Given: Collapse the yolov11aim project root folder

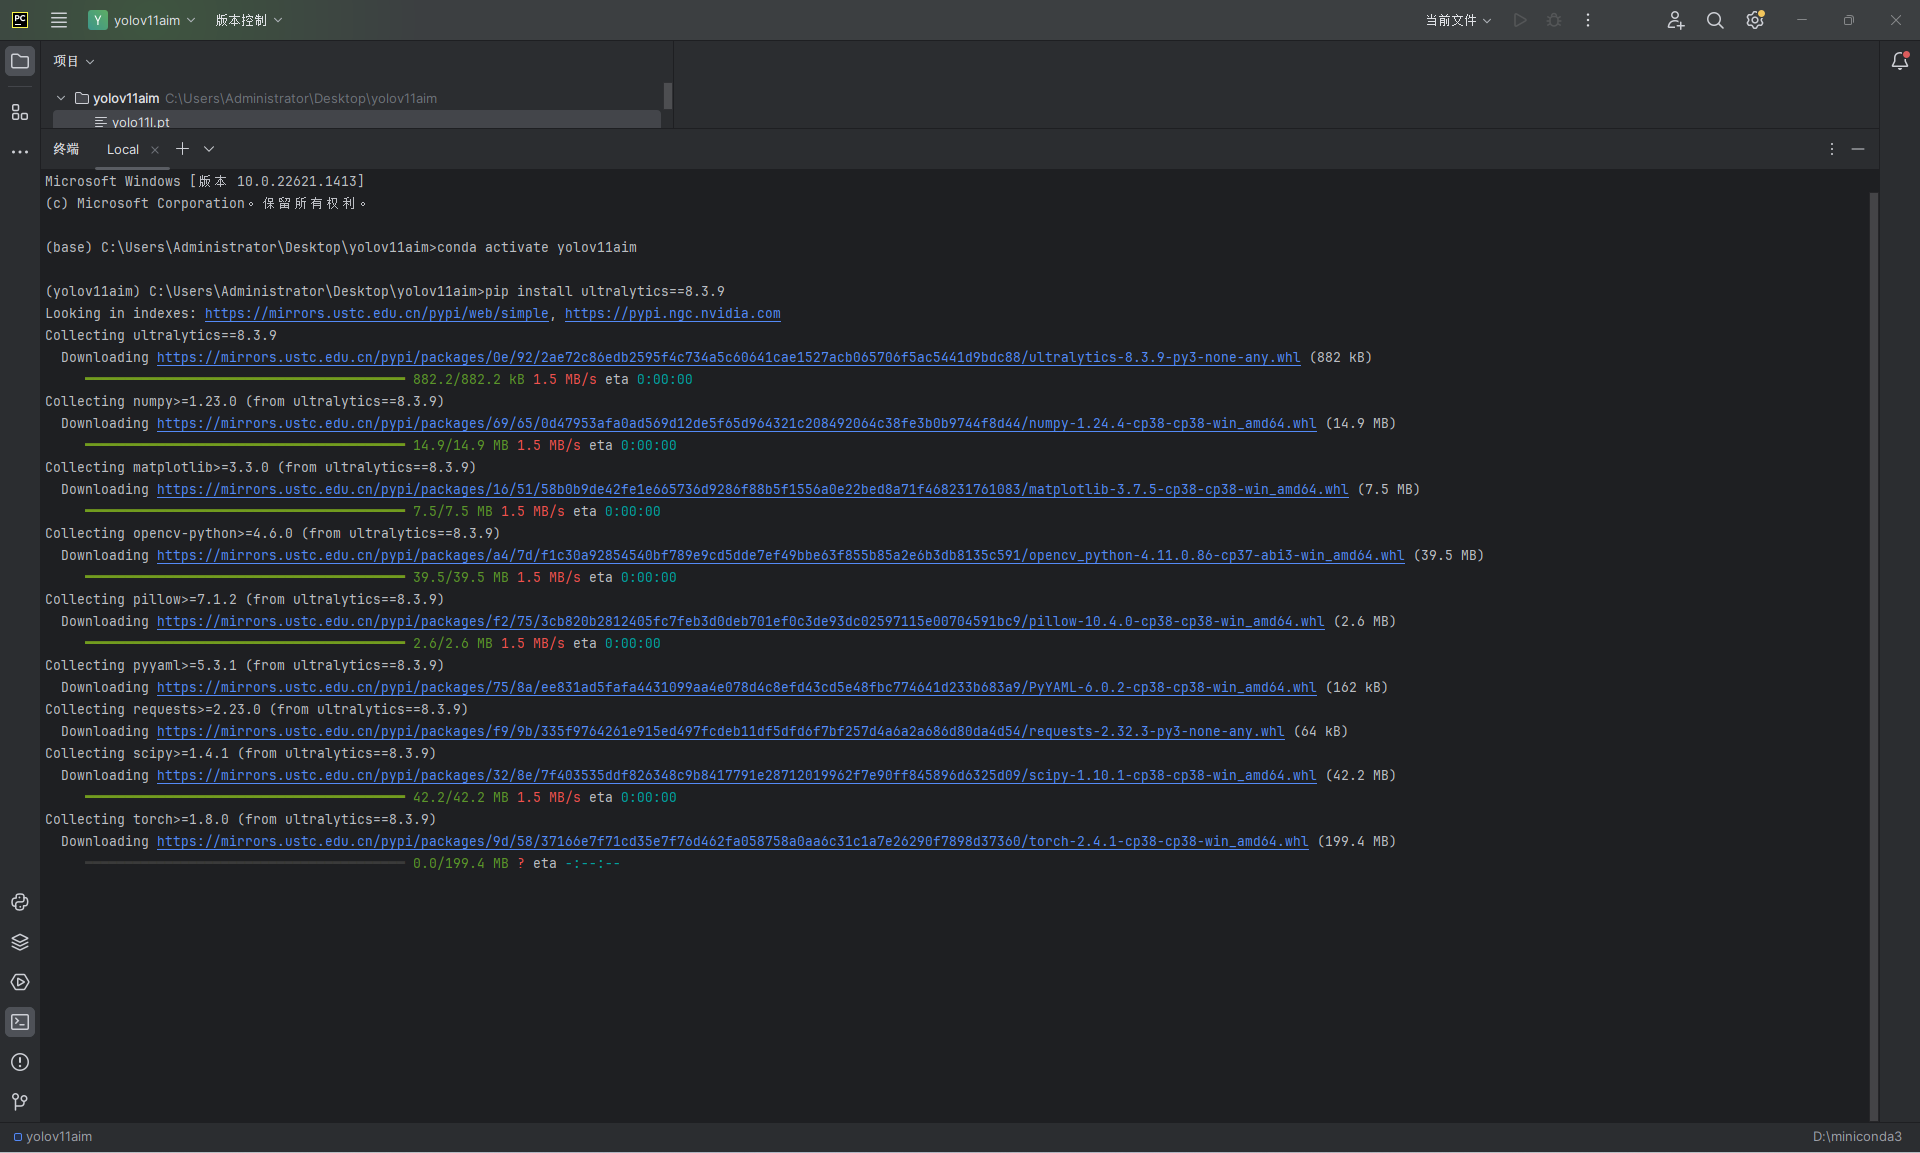Looking at the screenshot, I should coord(61,98).
